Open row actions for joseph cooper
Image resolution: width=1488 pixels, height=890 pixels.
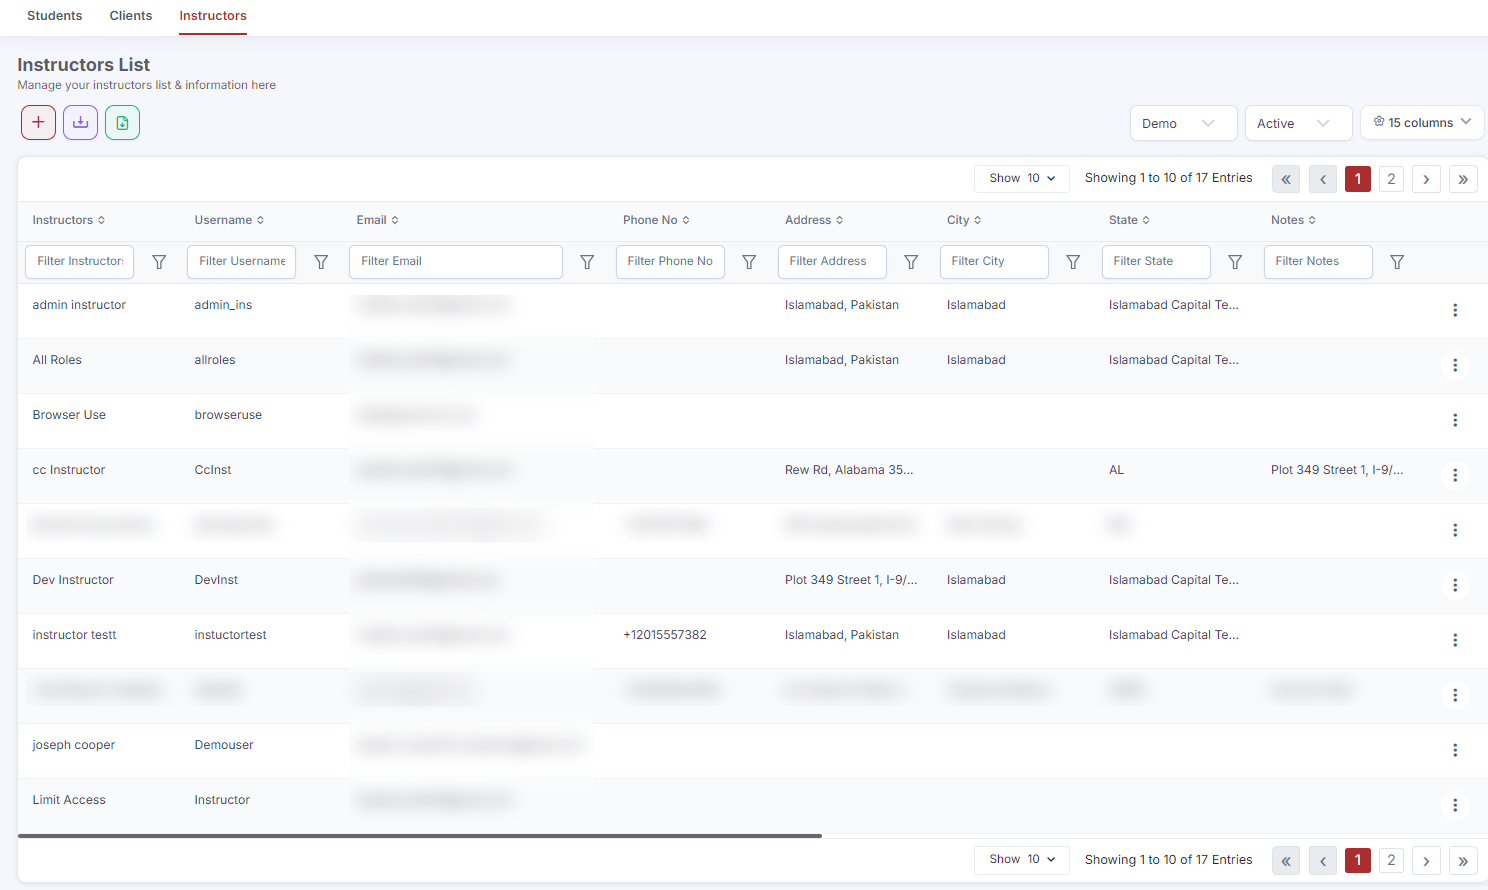[x=1455, y=750]
